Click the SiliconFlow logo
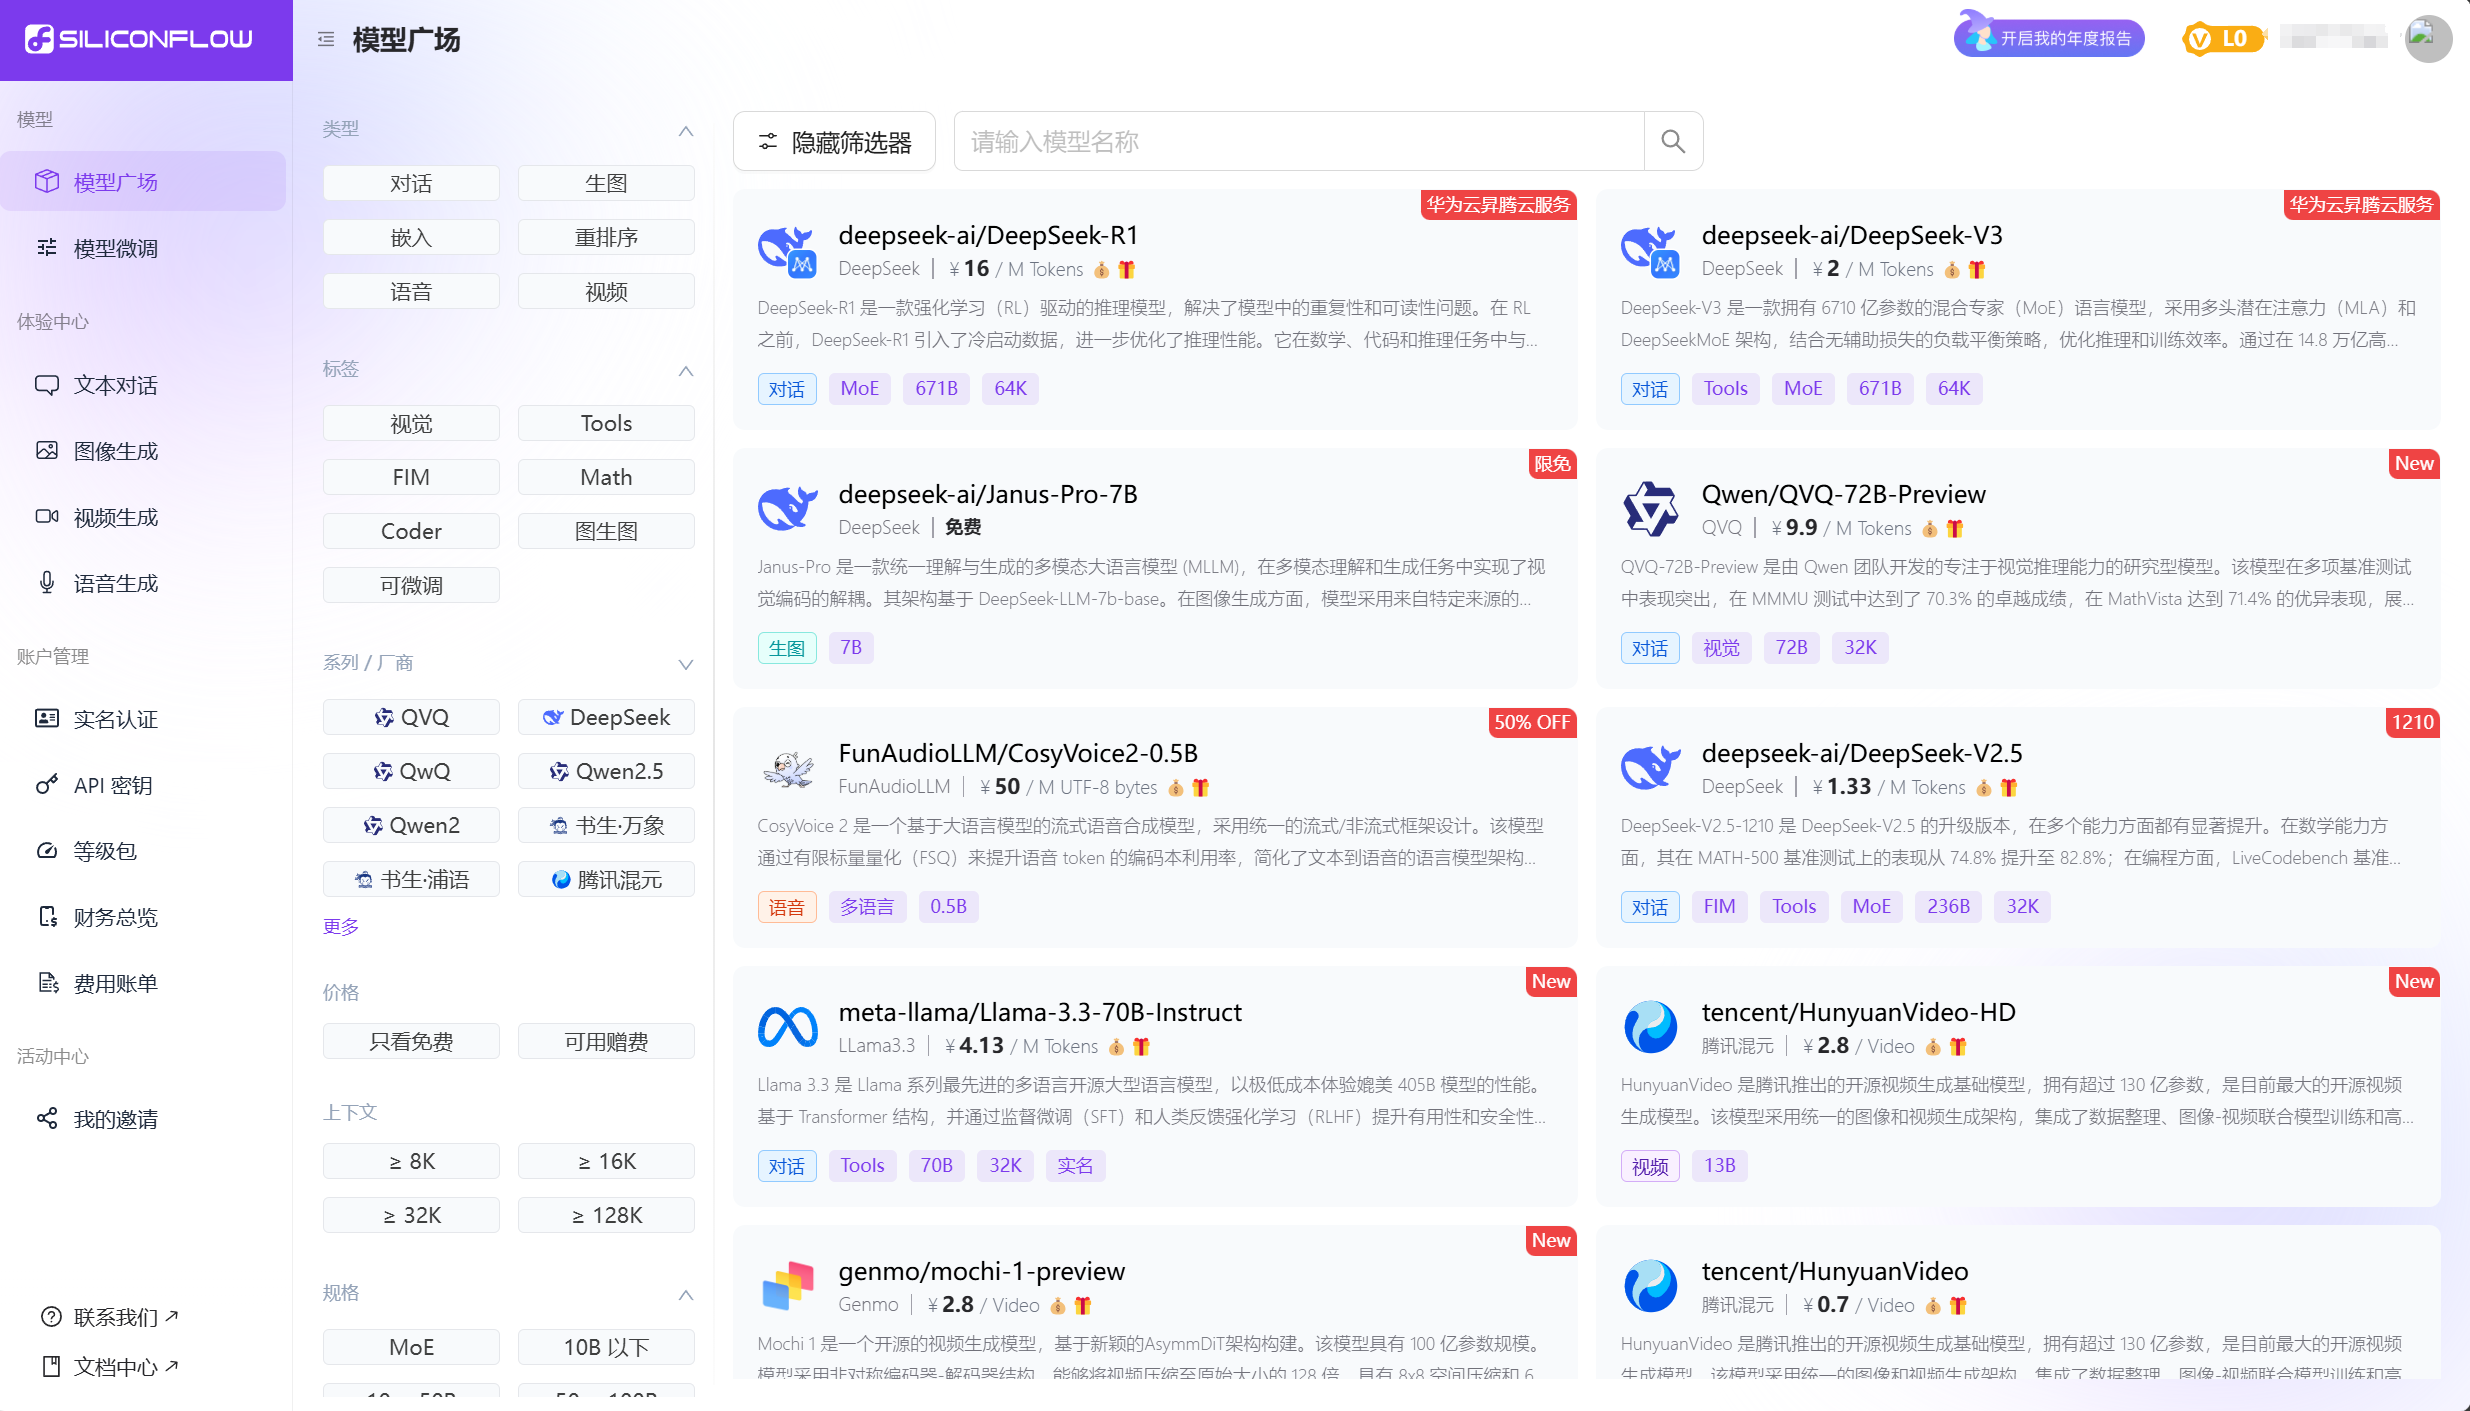 pyautogui.click(x=139, y=39)
